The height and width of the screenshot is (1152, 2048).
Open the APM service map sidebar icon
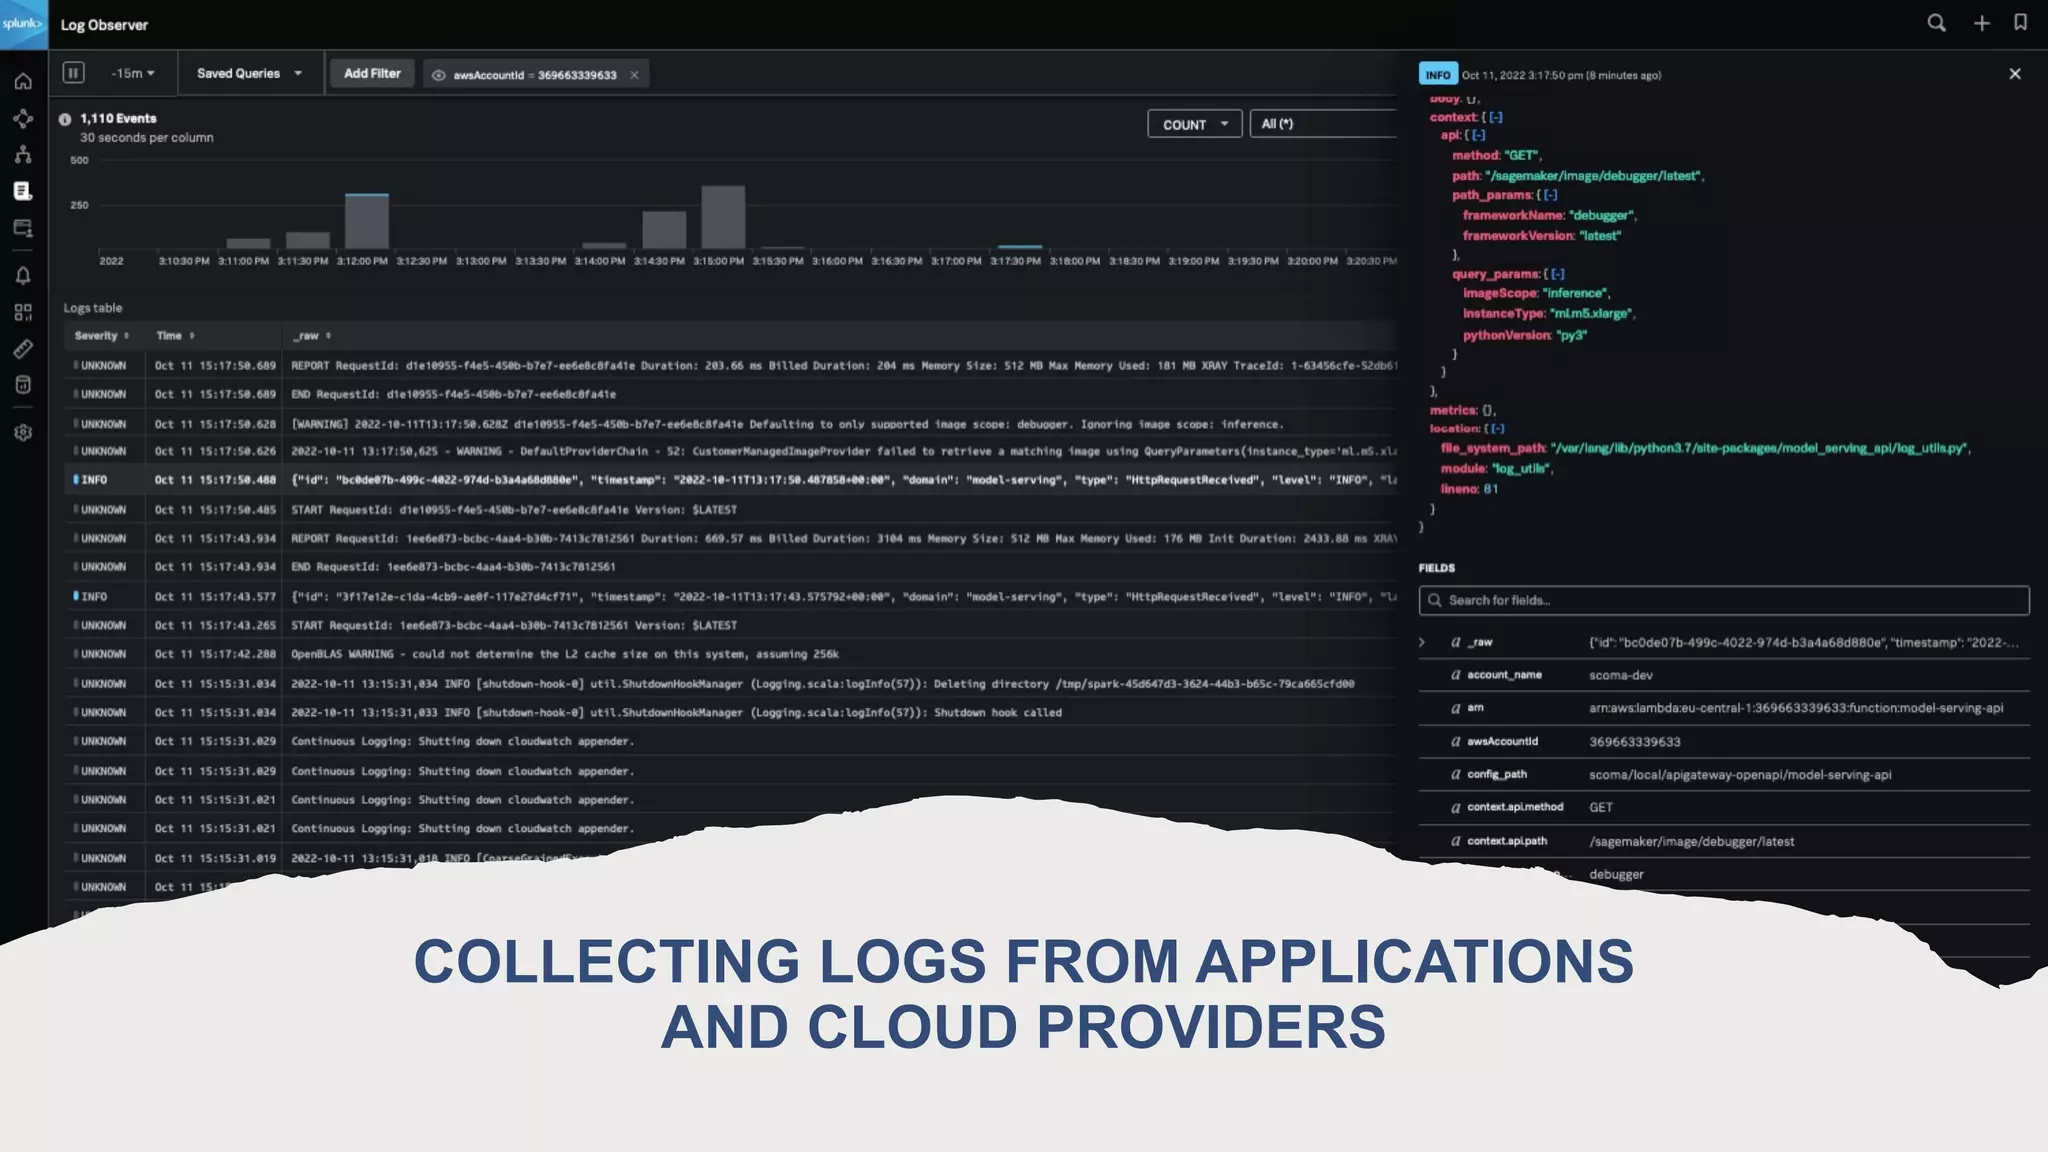(23, 119)
